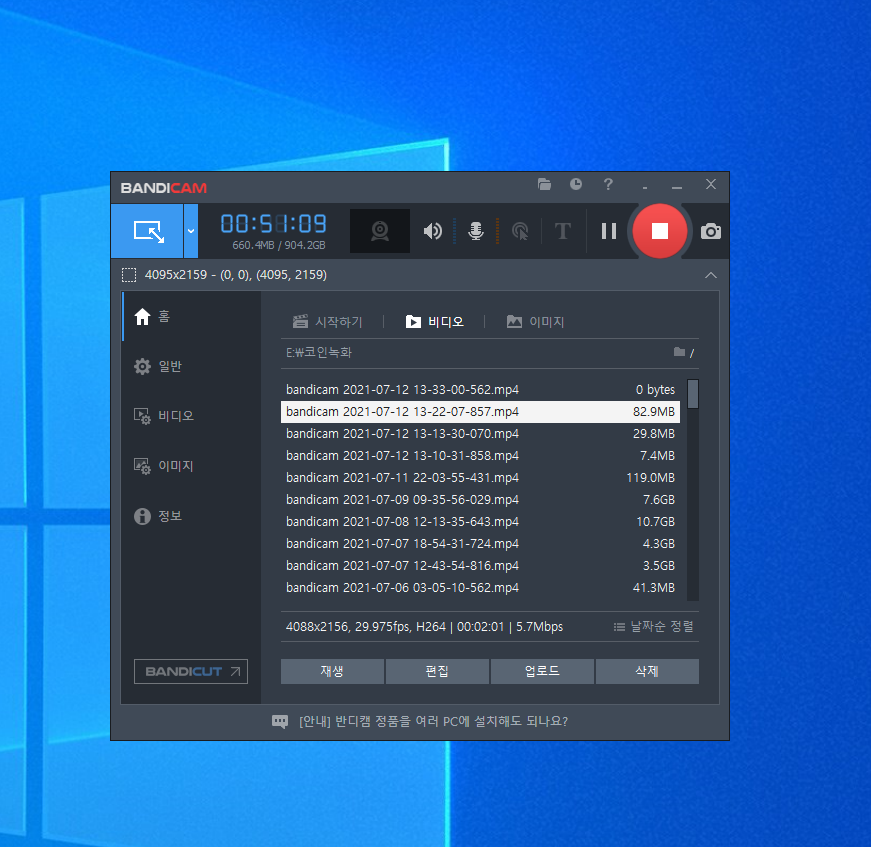Click the BANDICAM logo
The height and width of the screenshot is (847, 871).
point(164,188)
